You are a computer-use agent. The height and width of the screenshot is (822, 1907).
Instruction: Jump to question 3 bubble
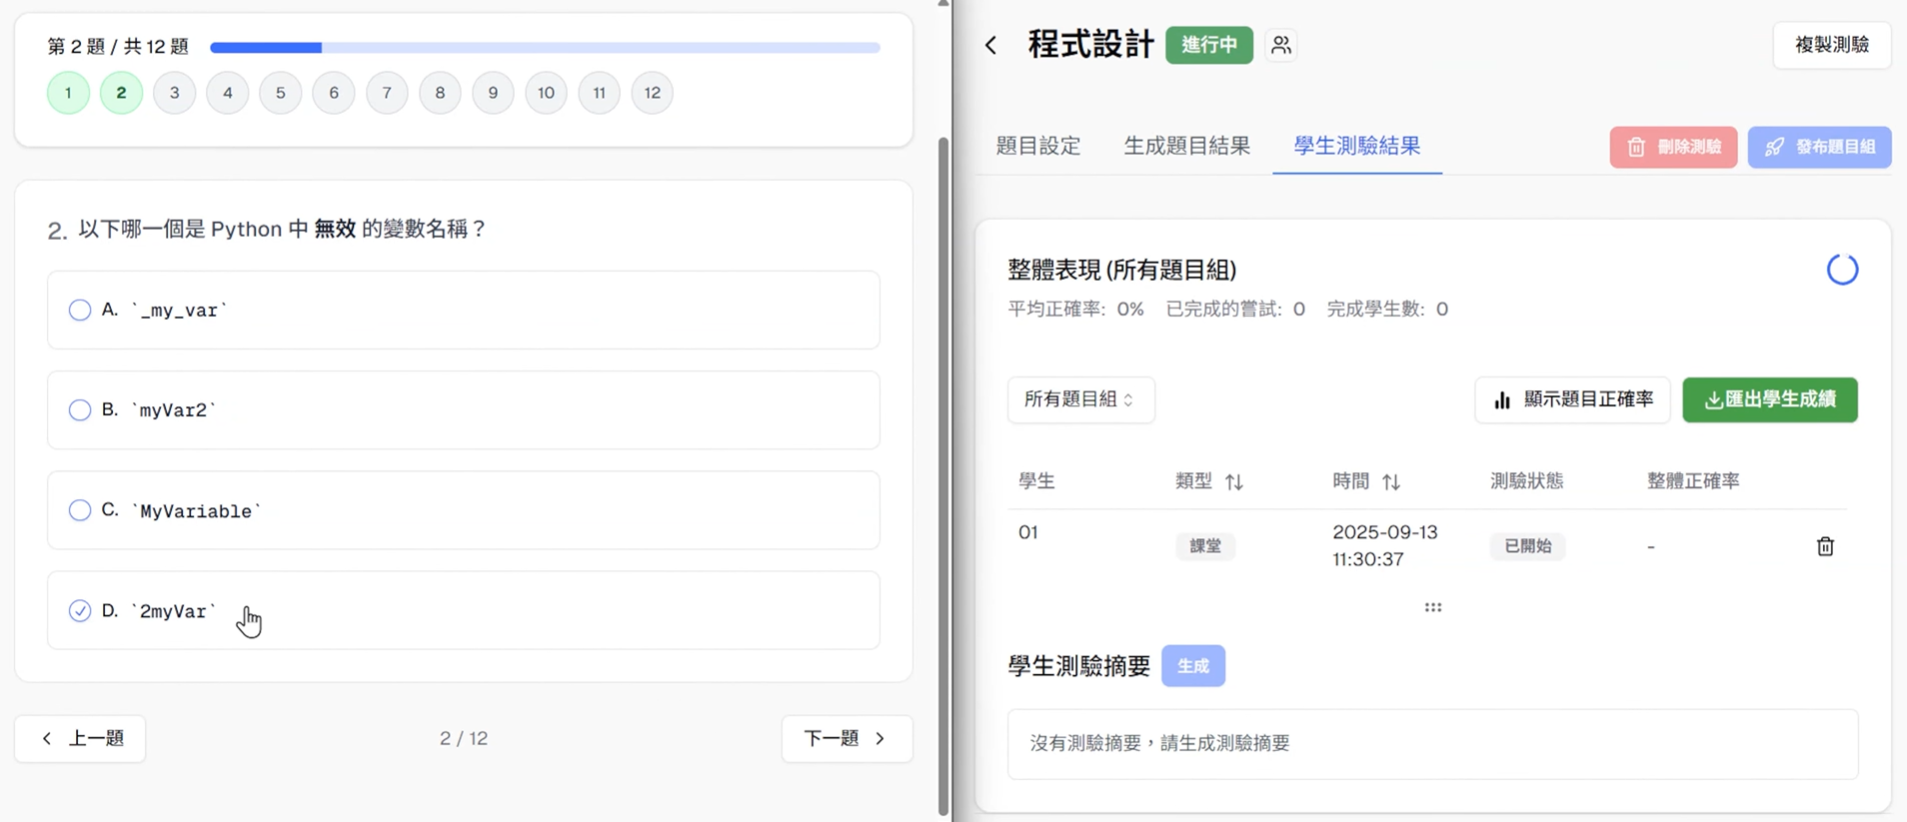pos(174,93)
